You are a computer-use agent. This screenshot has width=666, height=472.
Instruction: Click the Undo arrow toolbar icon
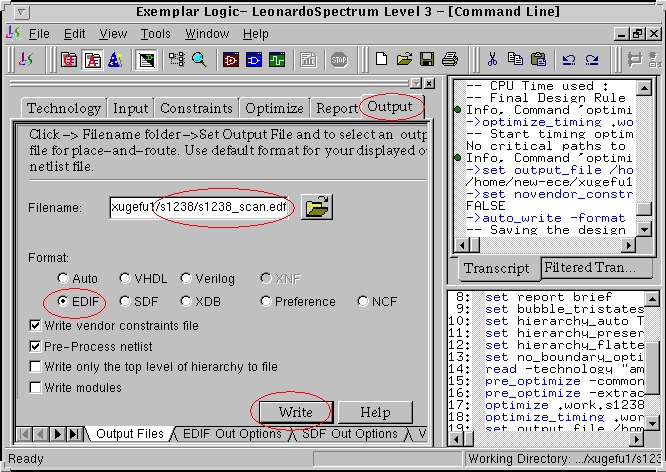pos(569,60)
